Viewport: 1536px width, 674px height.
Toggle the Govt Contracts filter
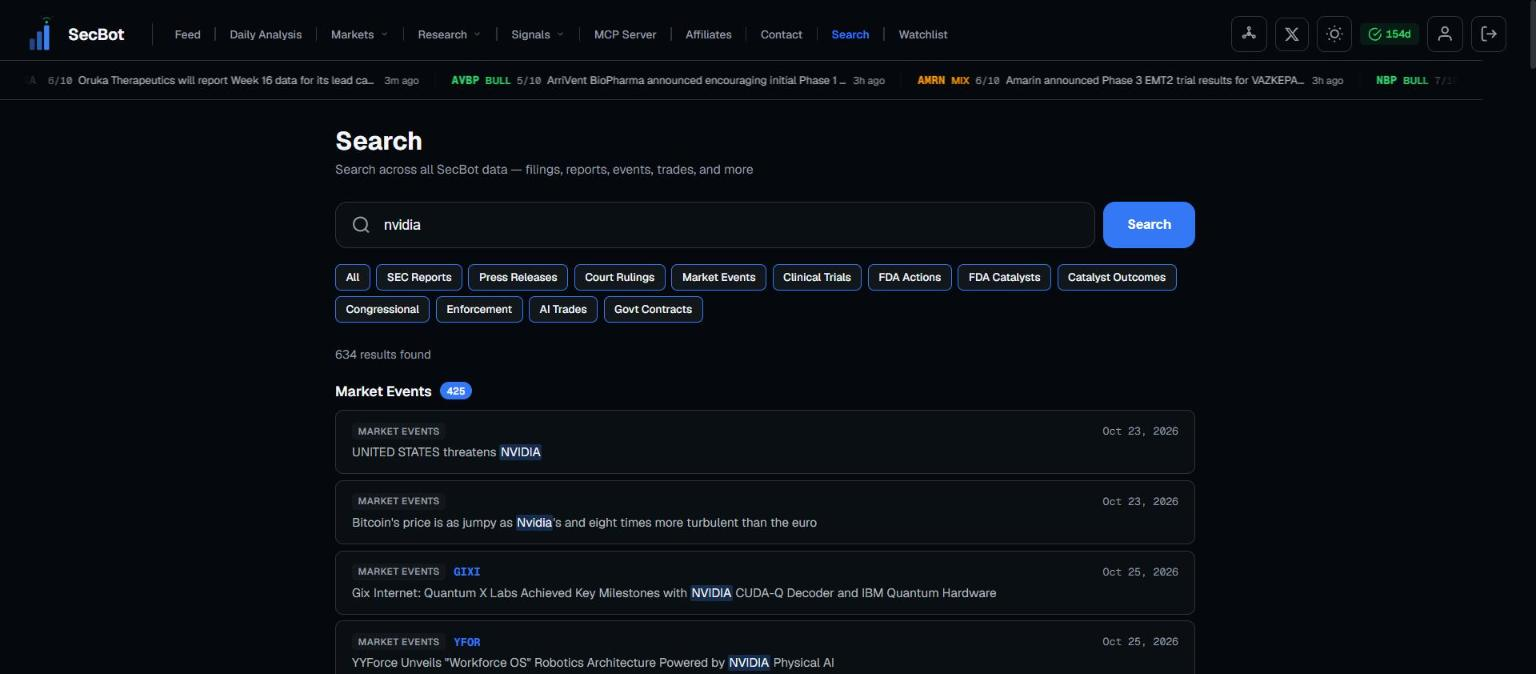[x=653, y=309]
